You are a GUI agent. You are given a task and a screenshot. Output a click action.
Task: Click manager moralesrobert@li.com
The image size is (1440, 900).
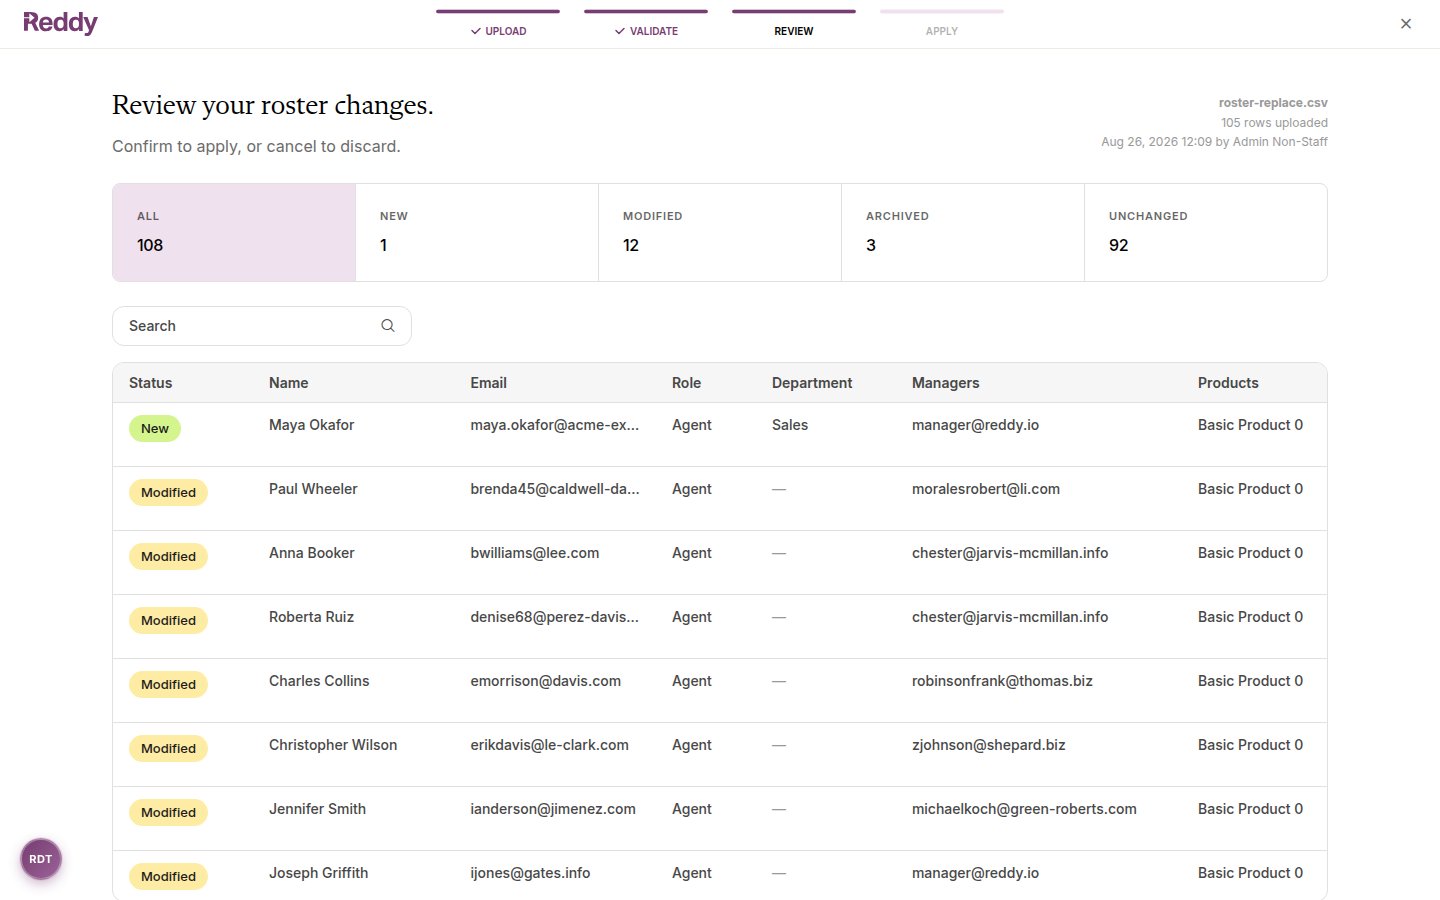coord(986,489)
